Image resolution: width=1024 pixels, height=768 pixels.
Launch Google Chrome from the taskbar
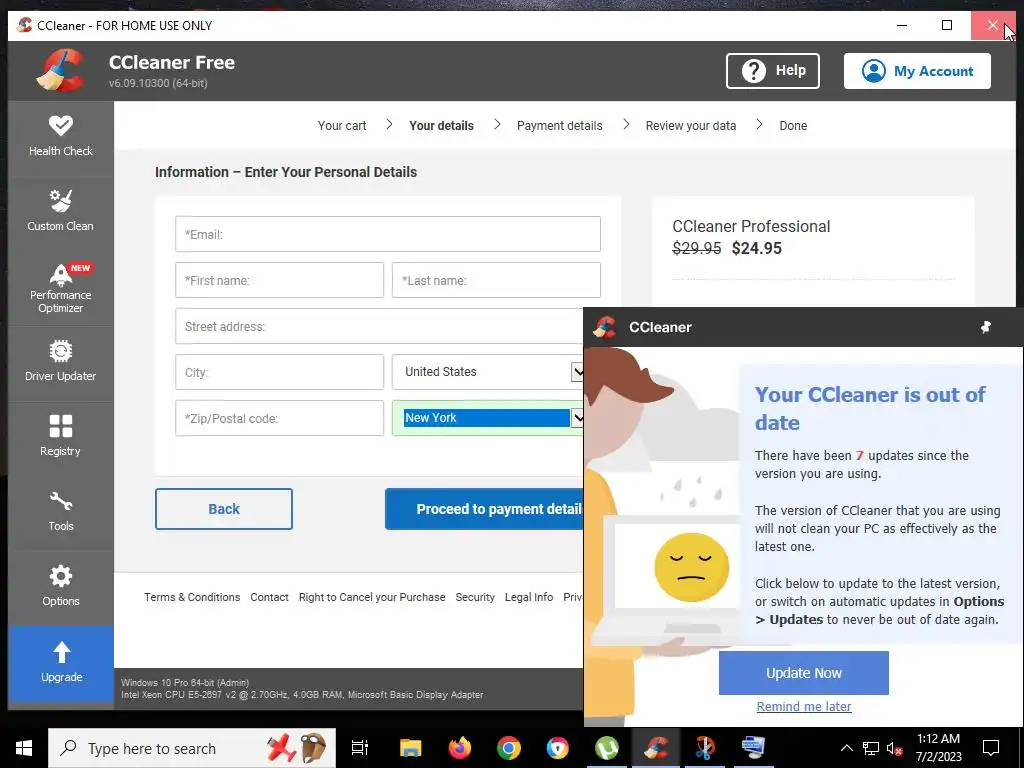509,748
